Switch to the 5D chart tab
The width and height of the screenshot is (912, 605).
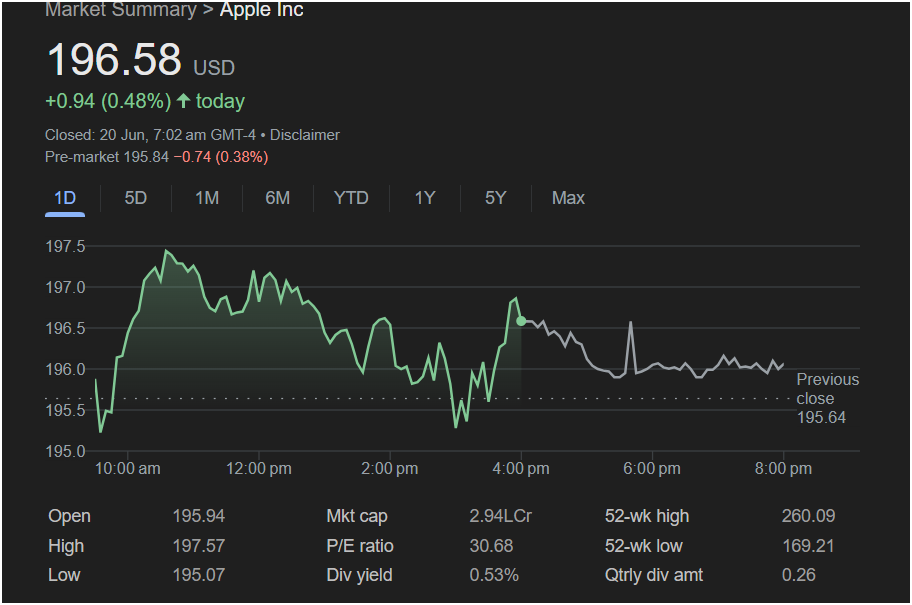[x=136, y=198]
